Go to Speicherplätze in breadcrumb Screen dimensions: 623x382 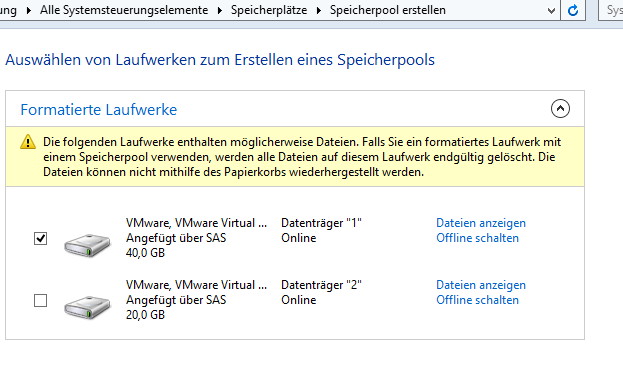click(x=269, y=10)
